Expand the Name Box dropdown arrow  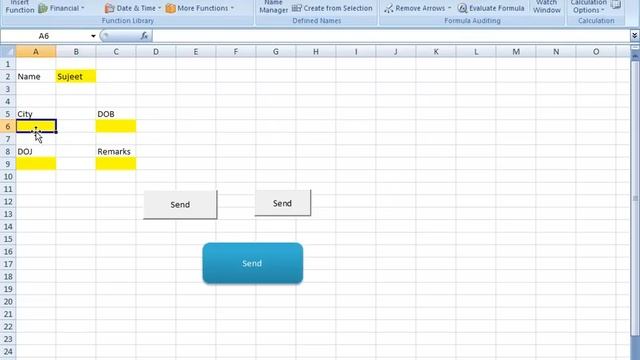tap(93, 36)
